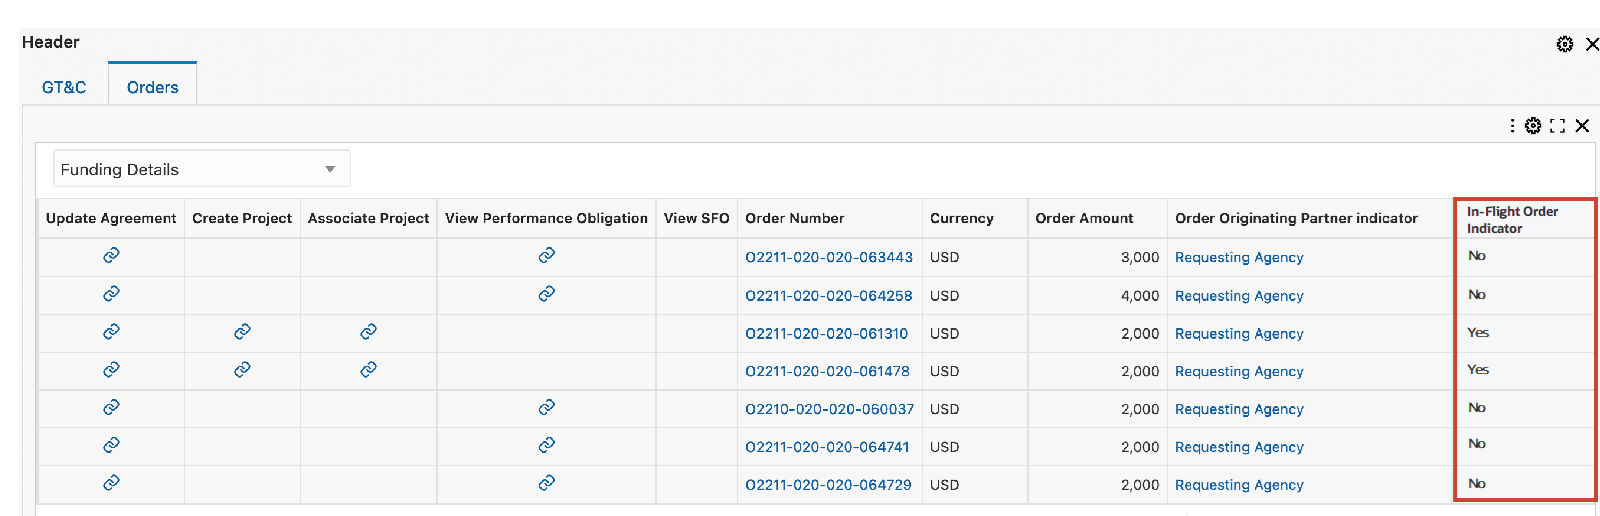
Task: Click Requesting Agency for order 02211-020-020-064741
Action: [x=1239, y=447]
